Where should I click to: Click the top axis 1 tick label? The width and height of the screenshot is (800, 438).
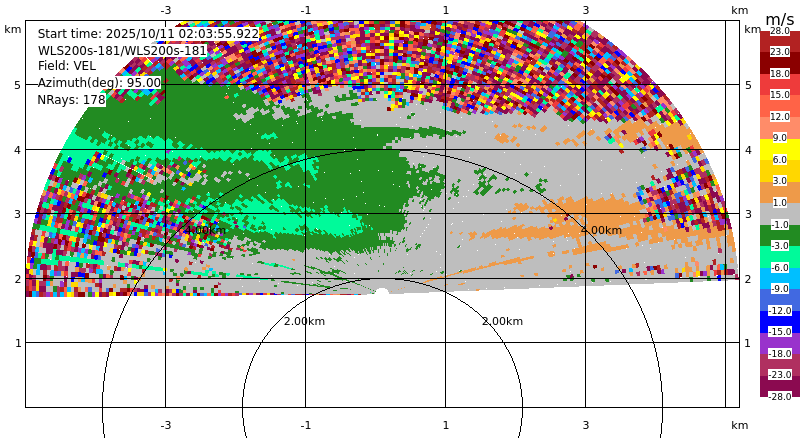click(445, 10)
